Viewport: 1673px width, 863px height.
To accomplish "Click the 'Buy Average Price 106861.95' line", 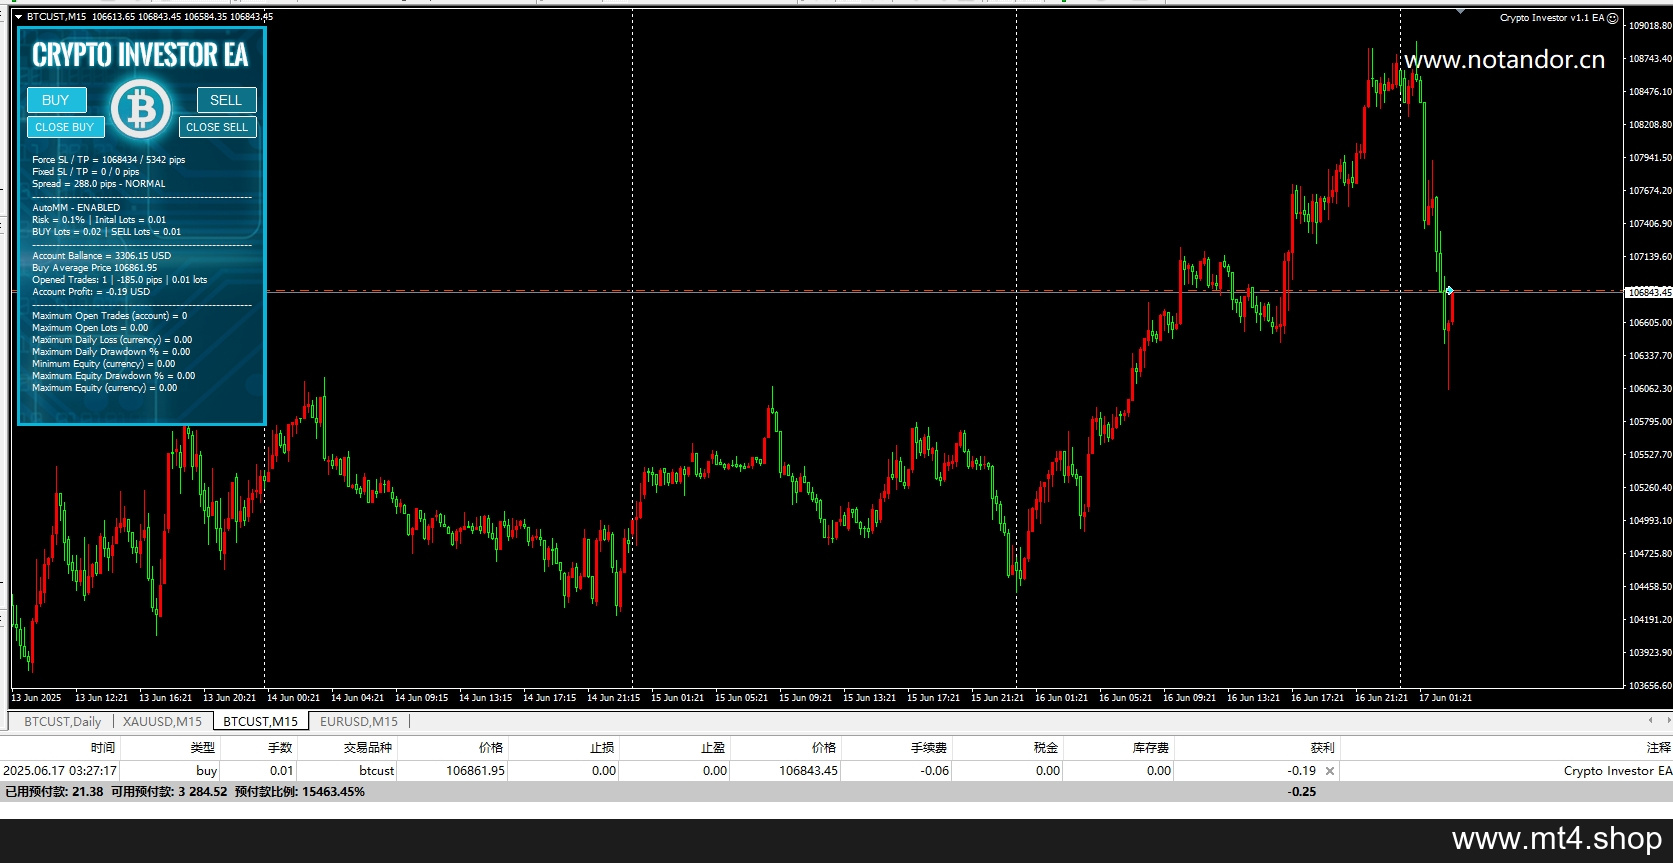I will coord(94,268).
